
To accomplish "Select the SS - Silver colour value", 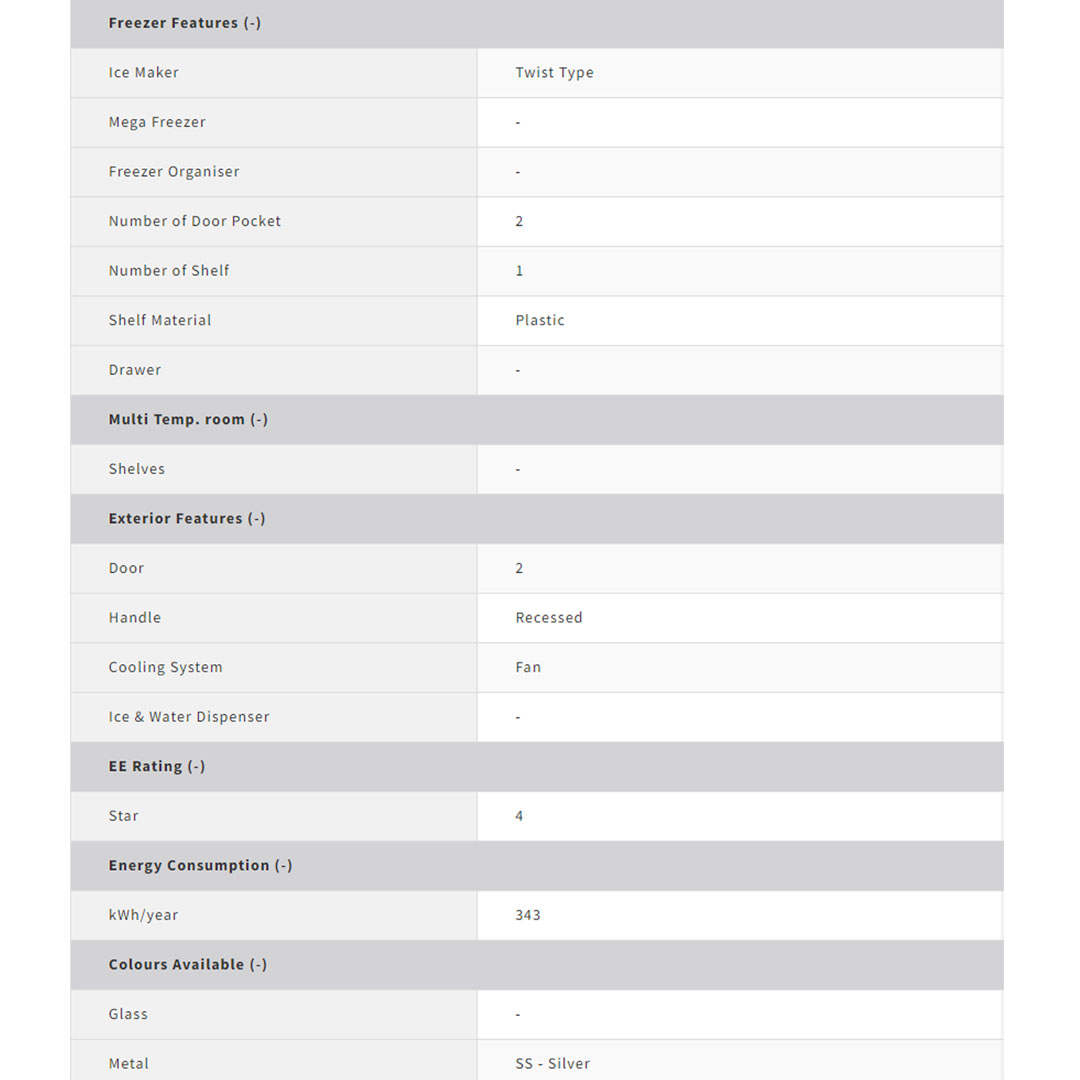I will click(x=553, y=1064).
